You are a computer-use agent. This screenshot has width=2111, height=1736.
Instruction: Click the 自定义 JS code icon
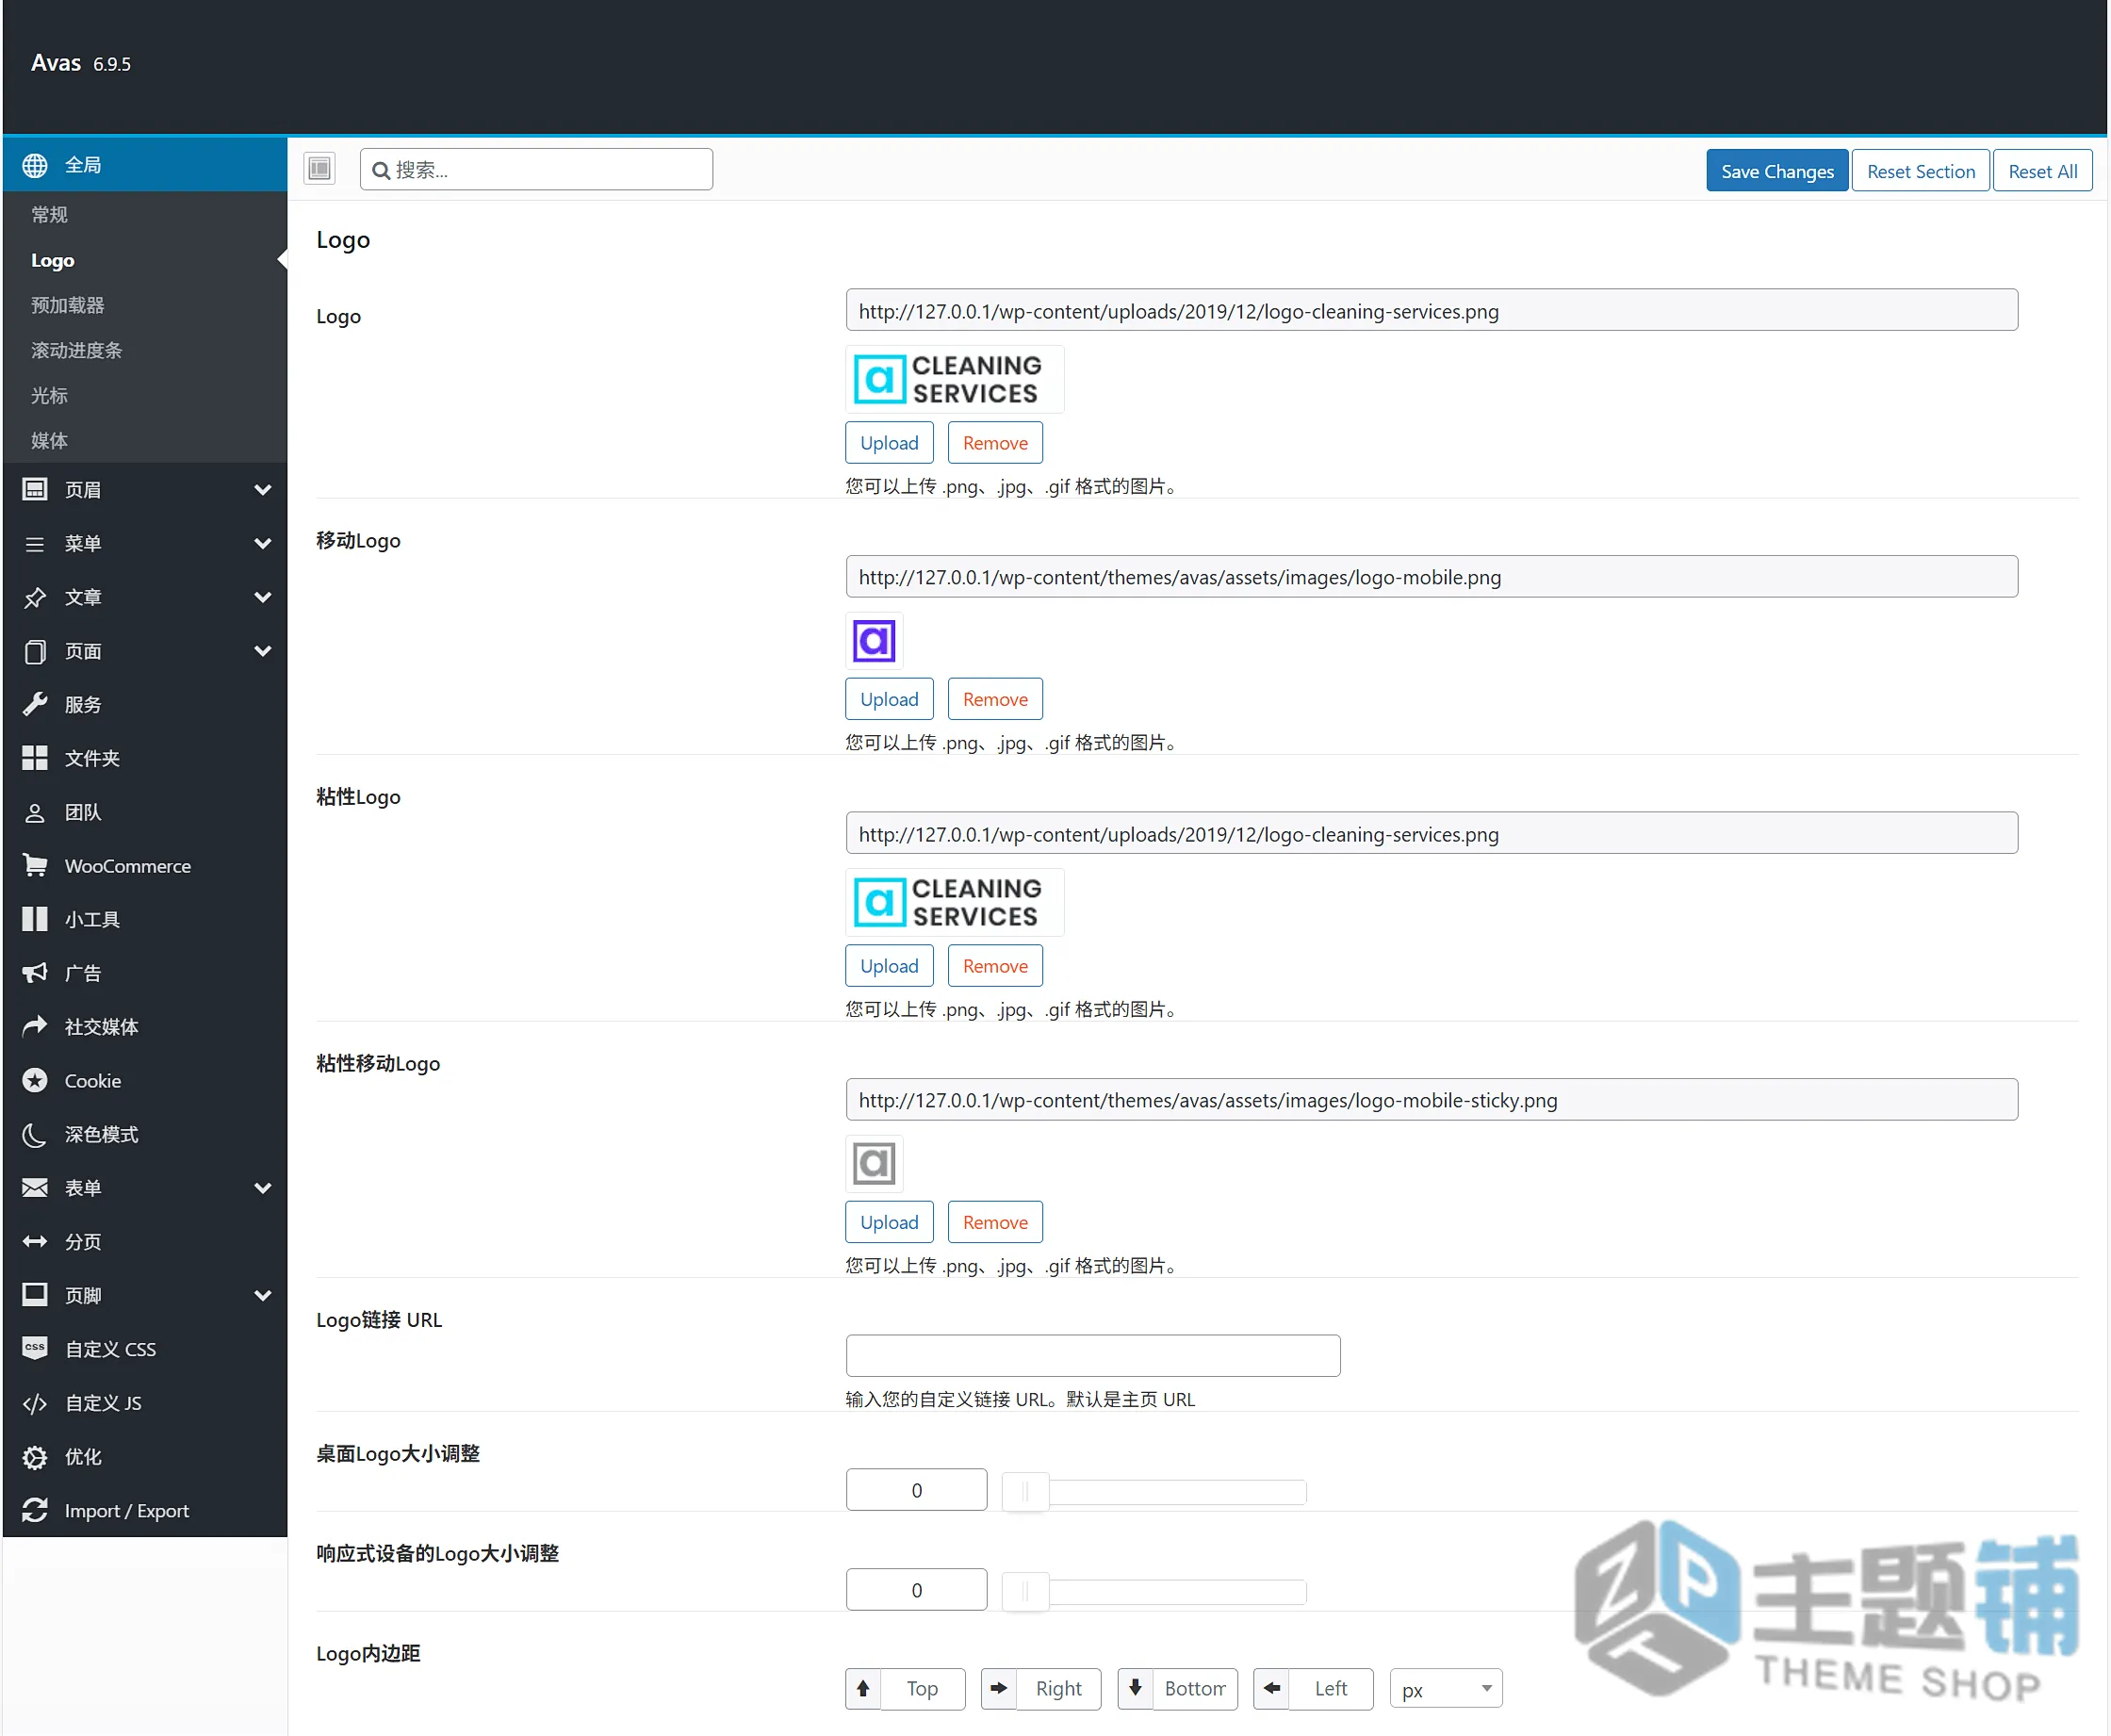pyautogui.click(x=35, y=1403)
